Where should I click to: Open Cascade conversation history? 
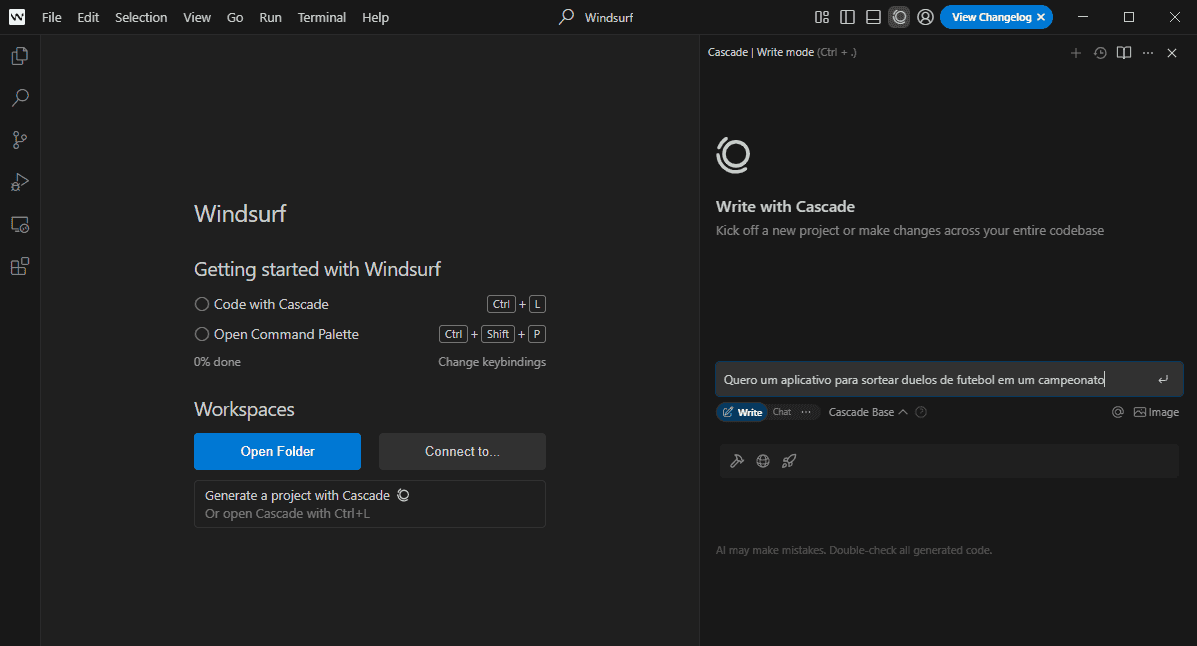(x=1100, y=53)
